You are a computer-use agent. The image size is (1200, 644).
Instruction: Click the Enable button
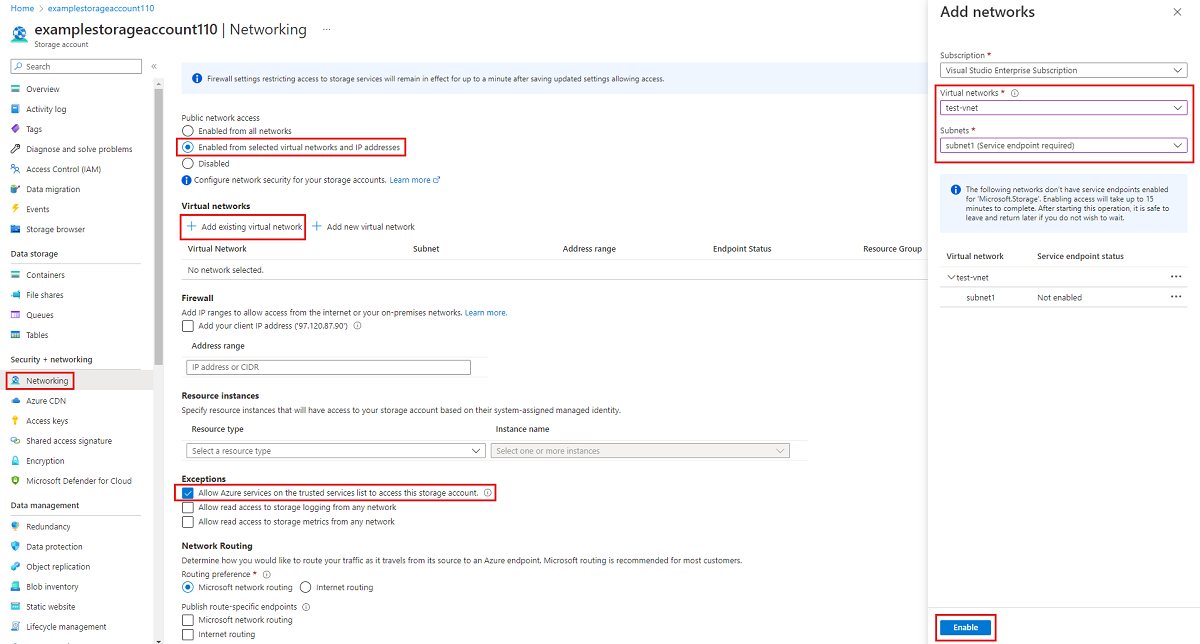(x=965, y=627)
